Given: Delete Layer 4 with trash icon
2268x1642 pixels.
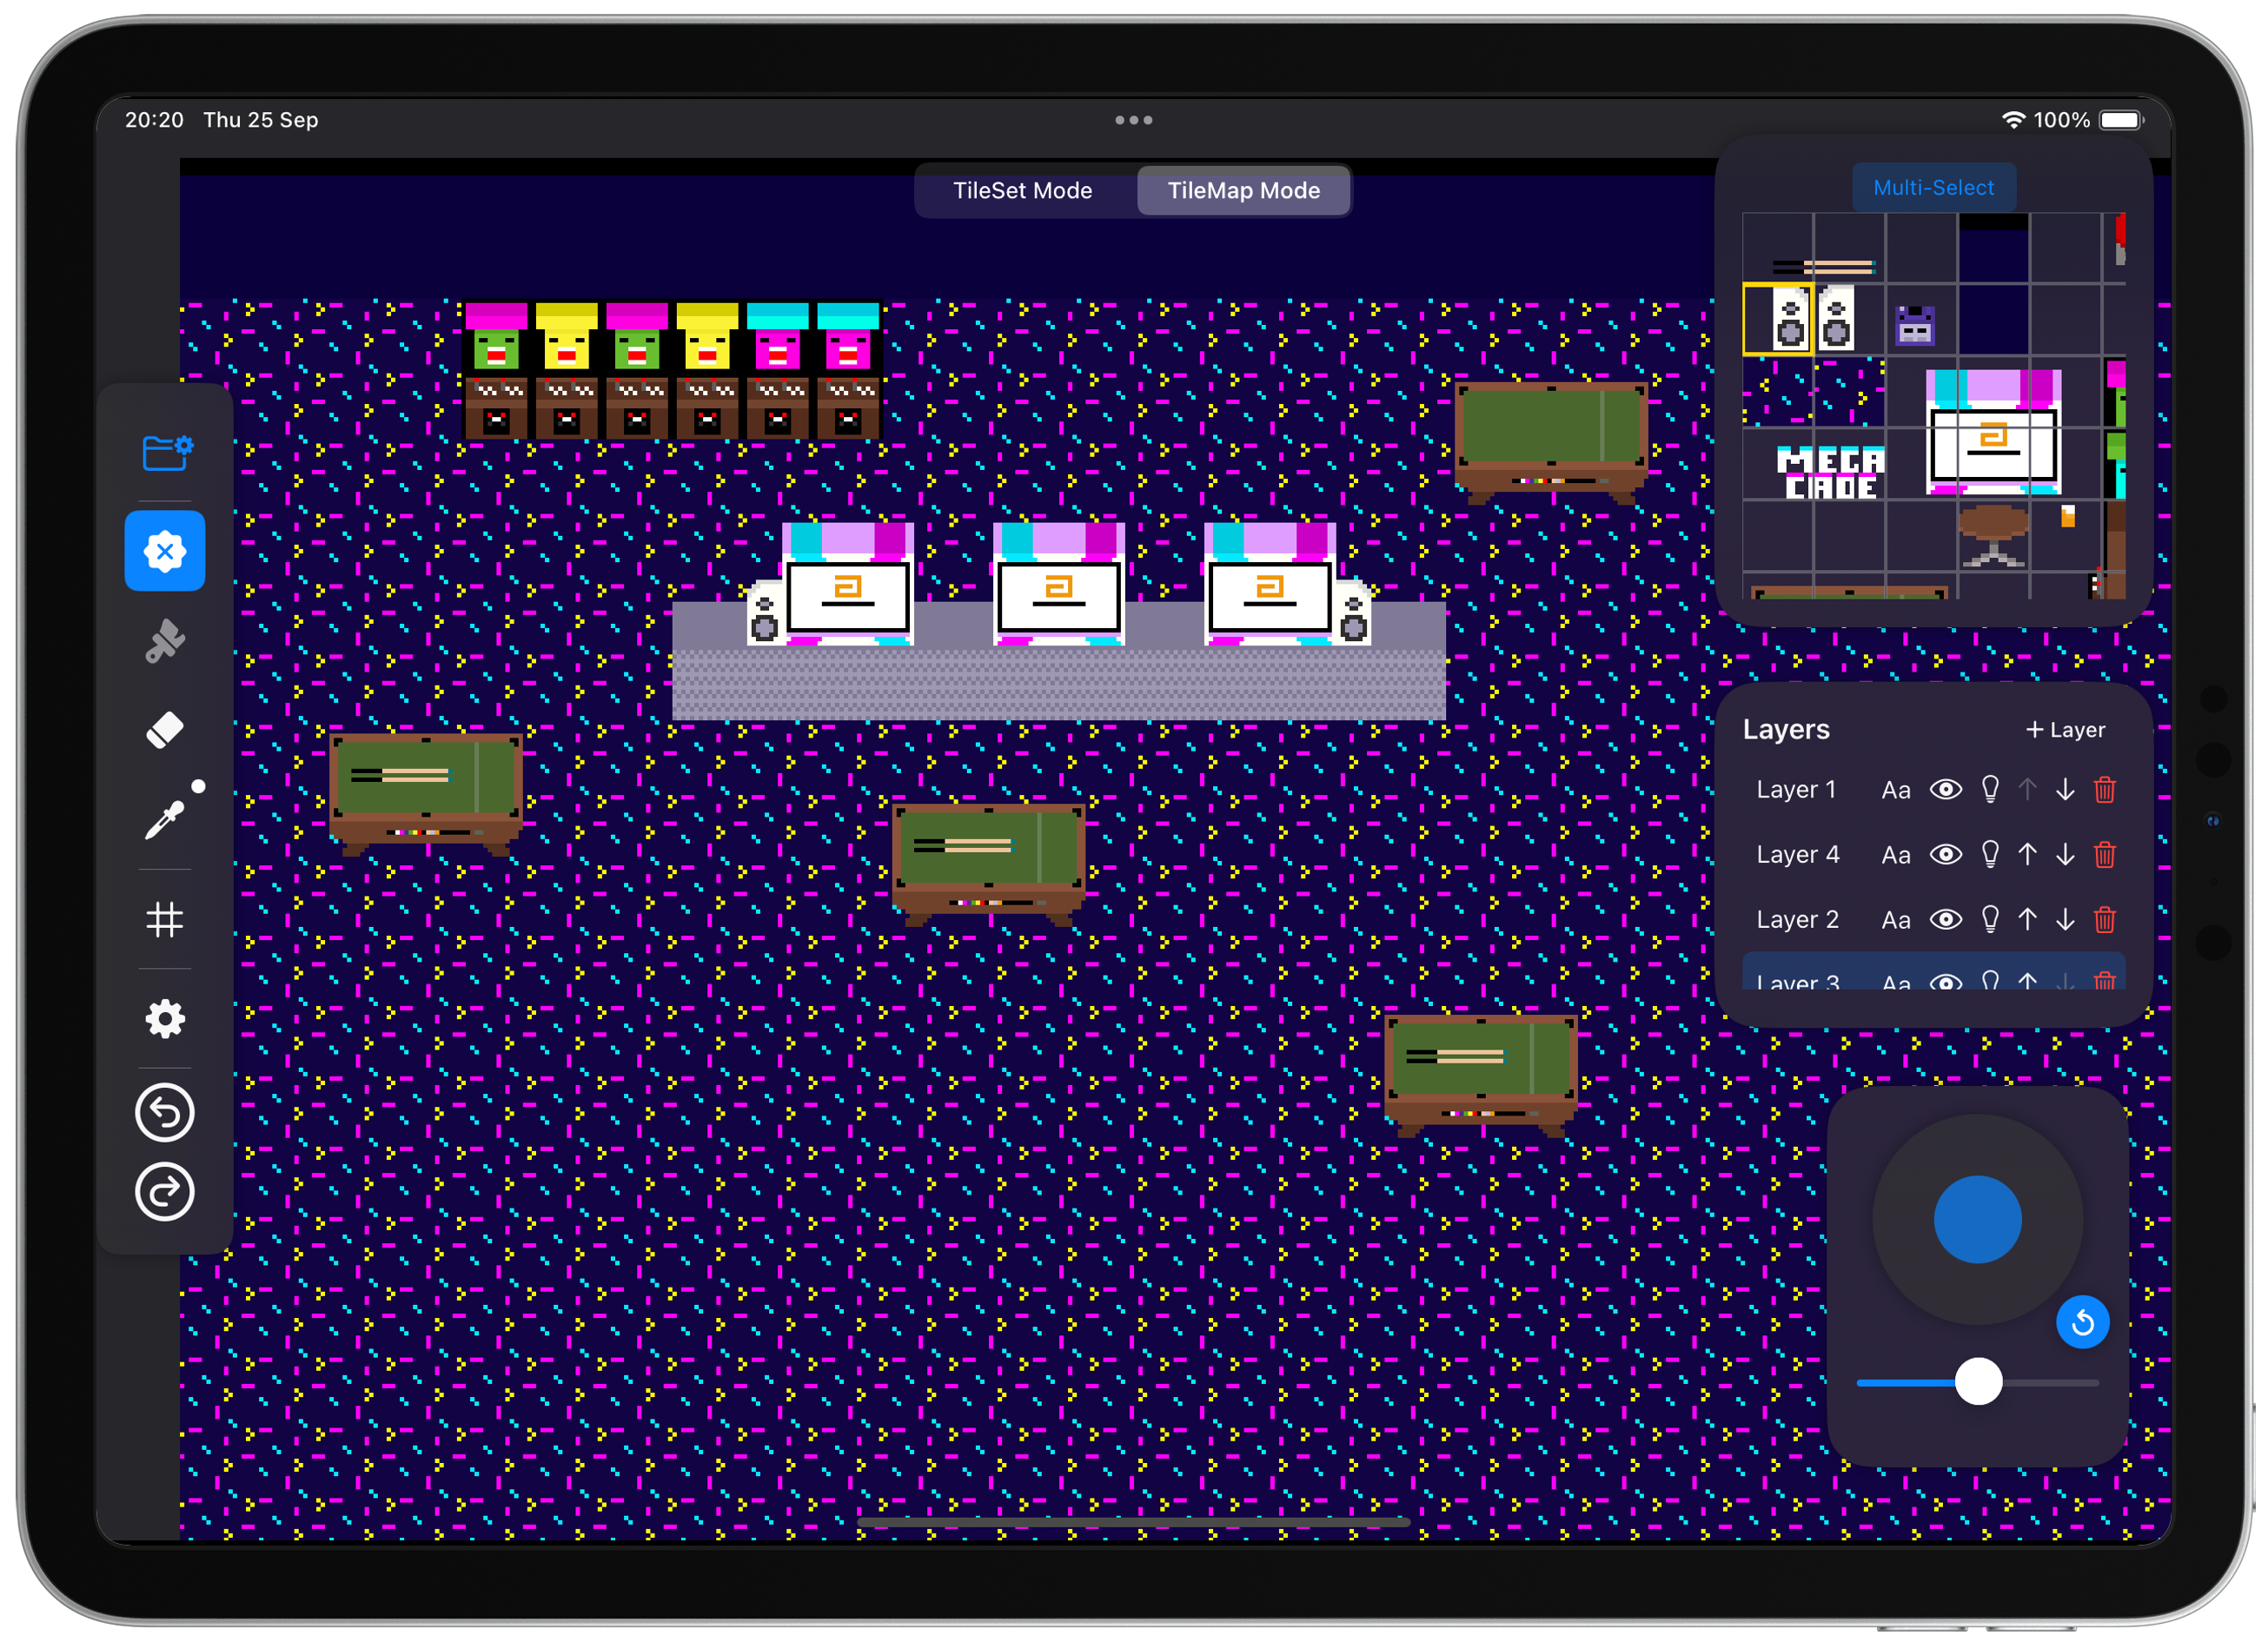Looking at the screenshot, I should click(x=2104, y=855).
